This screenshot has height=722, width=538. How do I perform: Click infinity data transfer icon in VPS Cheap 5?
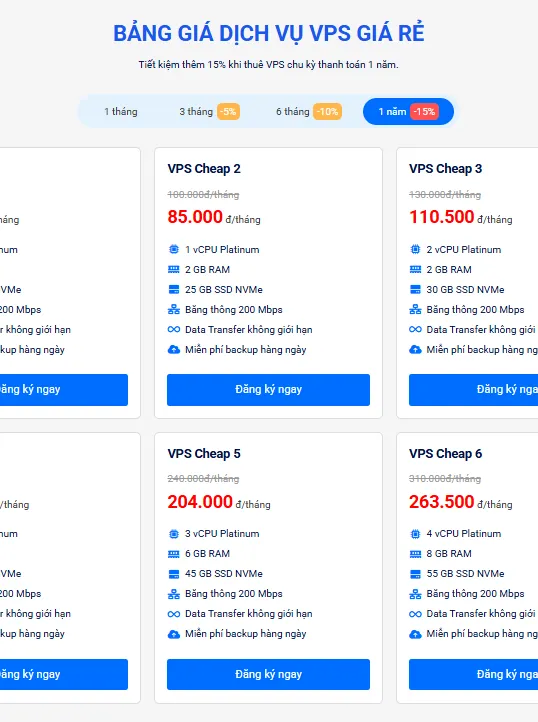point(174,614)
